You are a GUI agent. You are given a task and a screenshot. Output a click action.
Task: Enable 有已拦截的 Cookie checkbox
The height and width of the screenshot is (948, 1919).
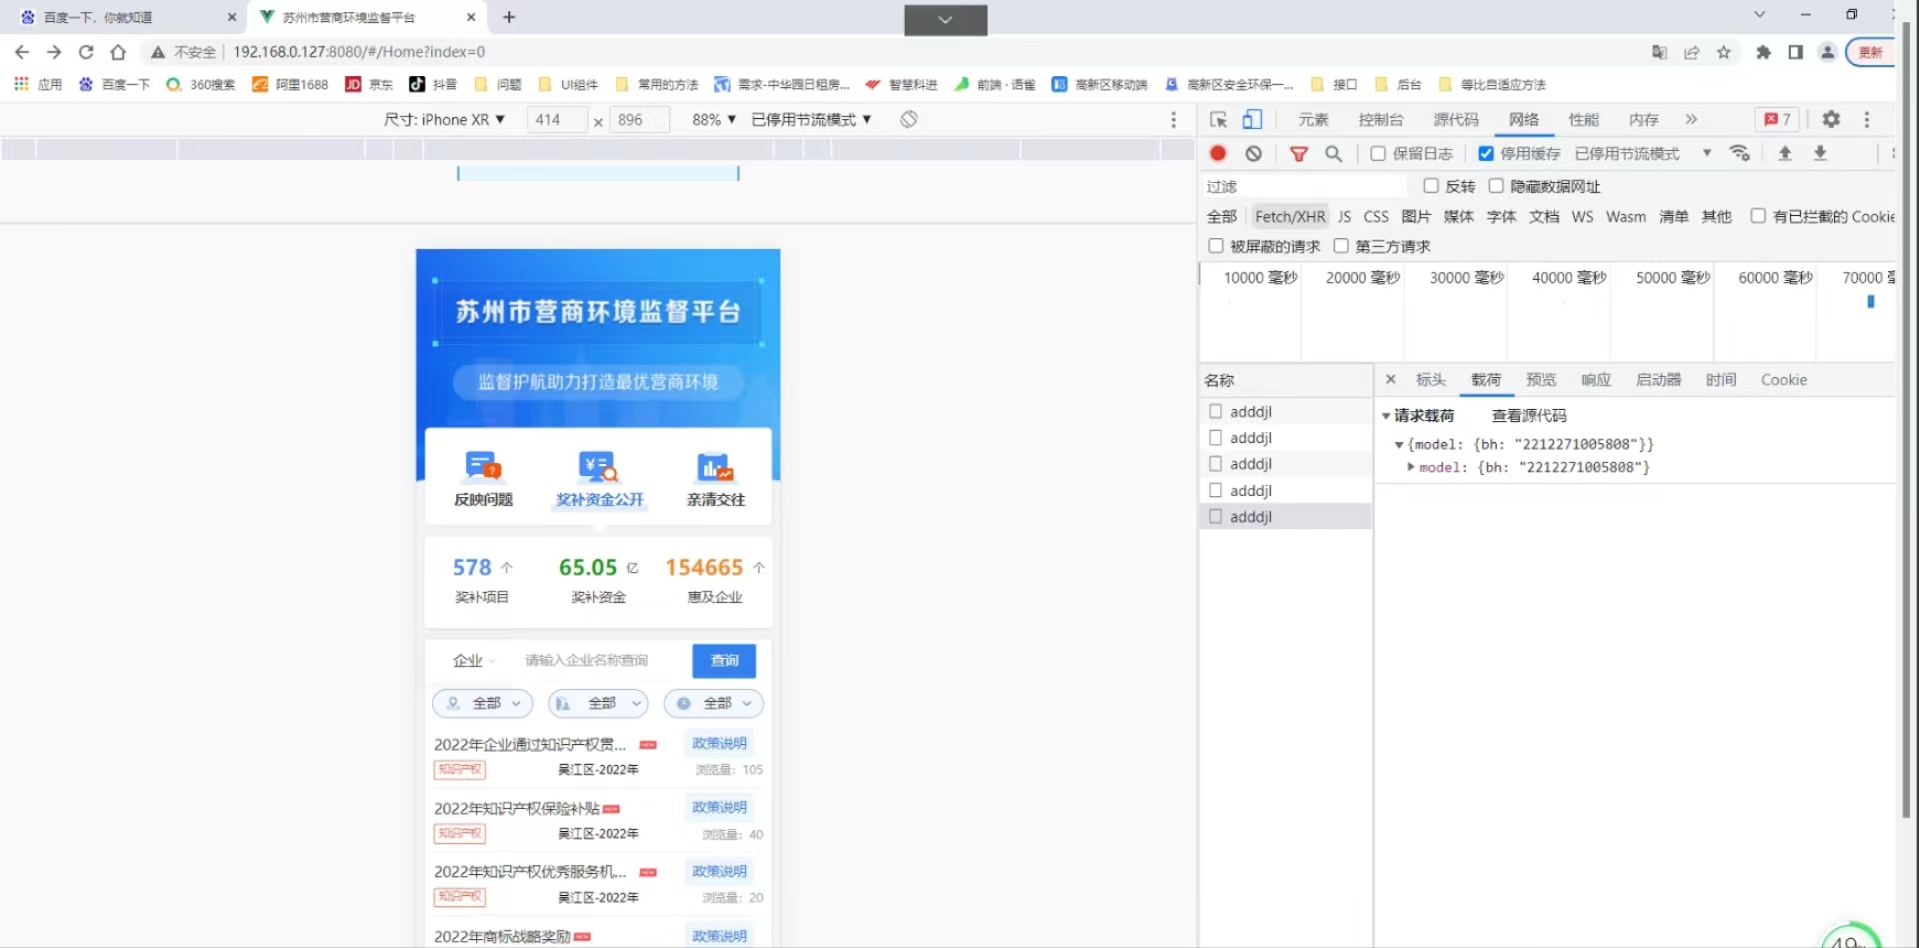(x=1757, y=215)
